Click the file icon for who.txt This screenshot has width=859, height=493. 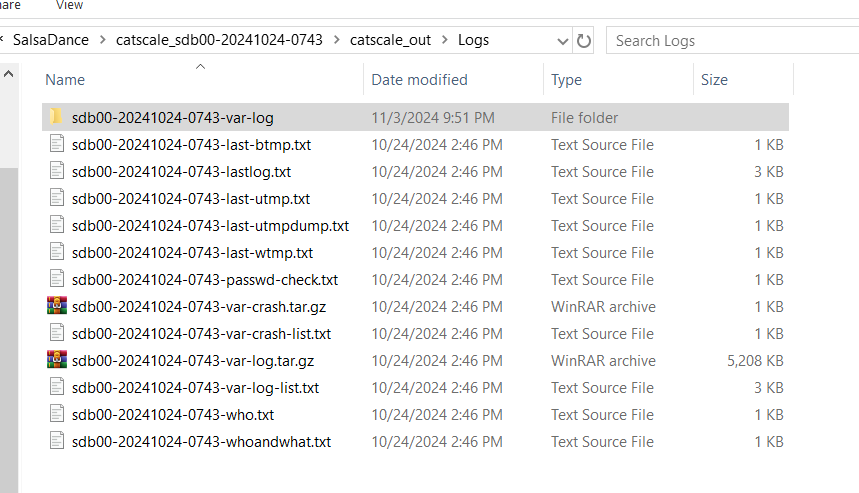click(x=56, y=415)
